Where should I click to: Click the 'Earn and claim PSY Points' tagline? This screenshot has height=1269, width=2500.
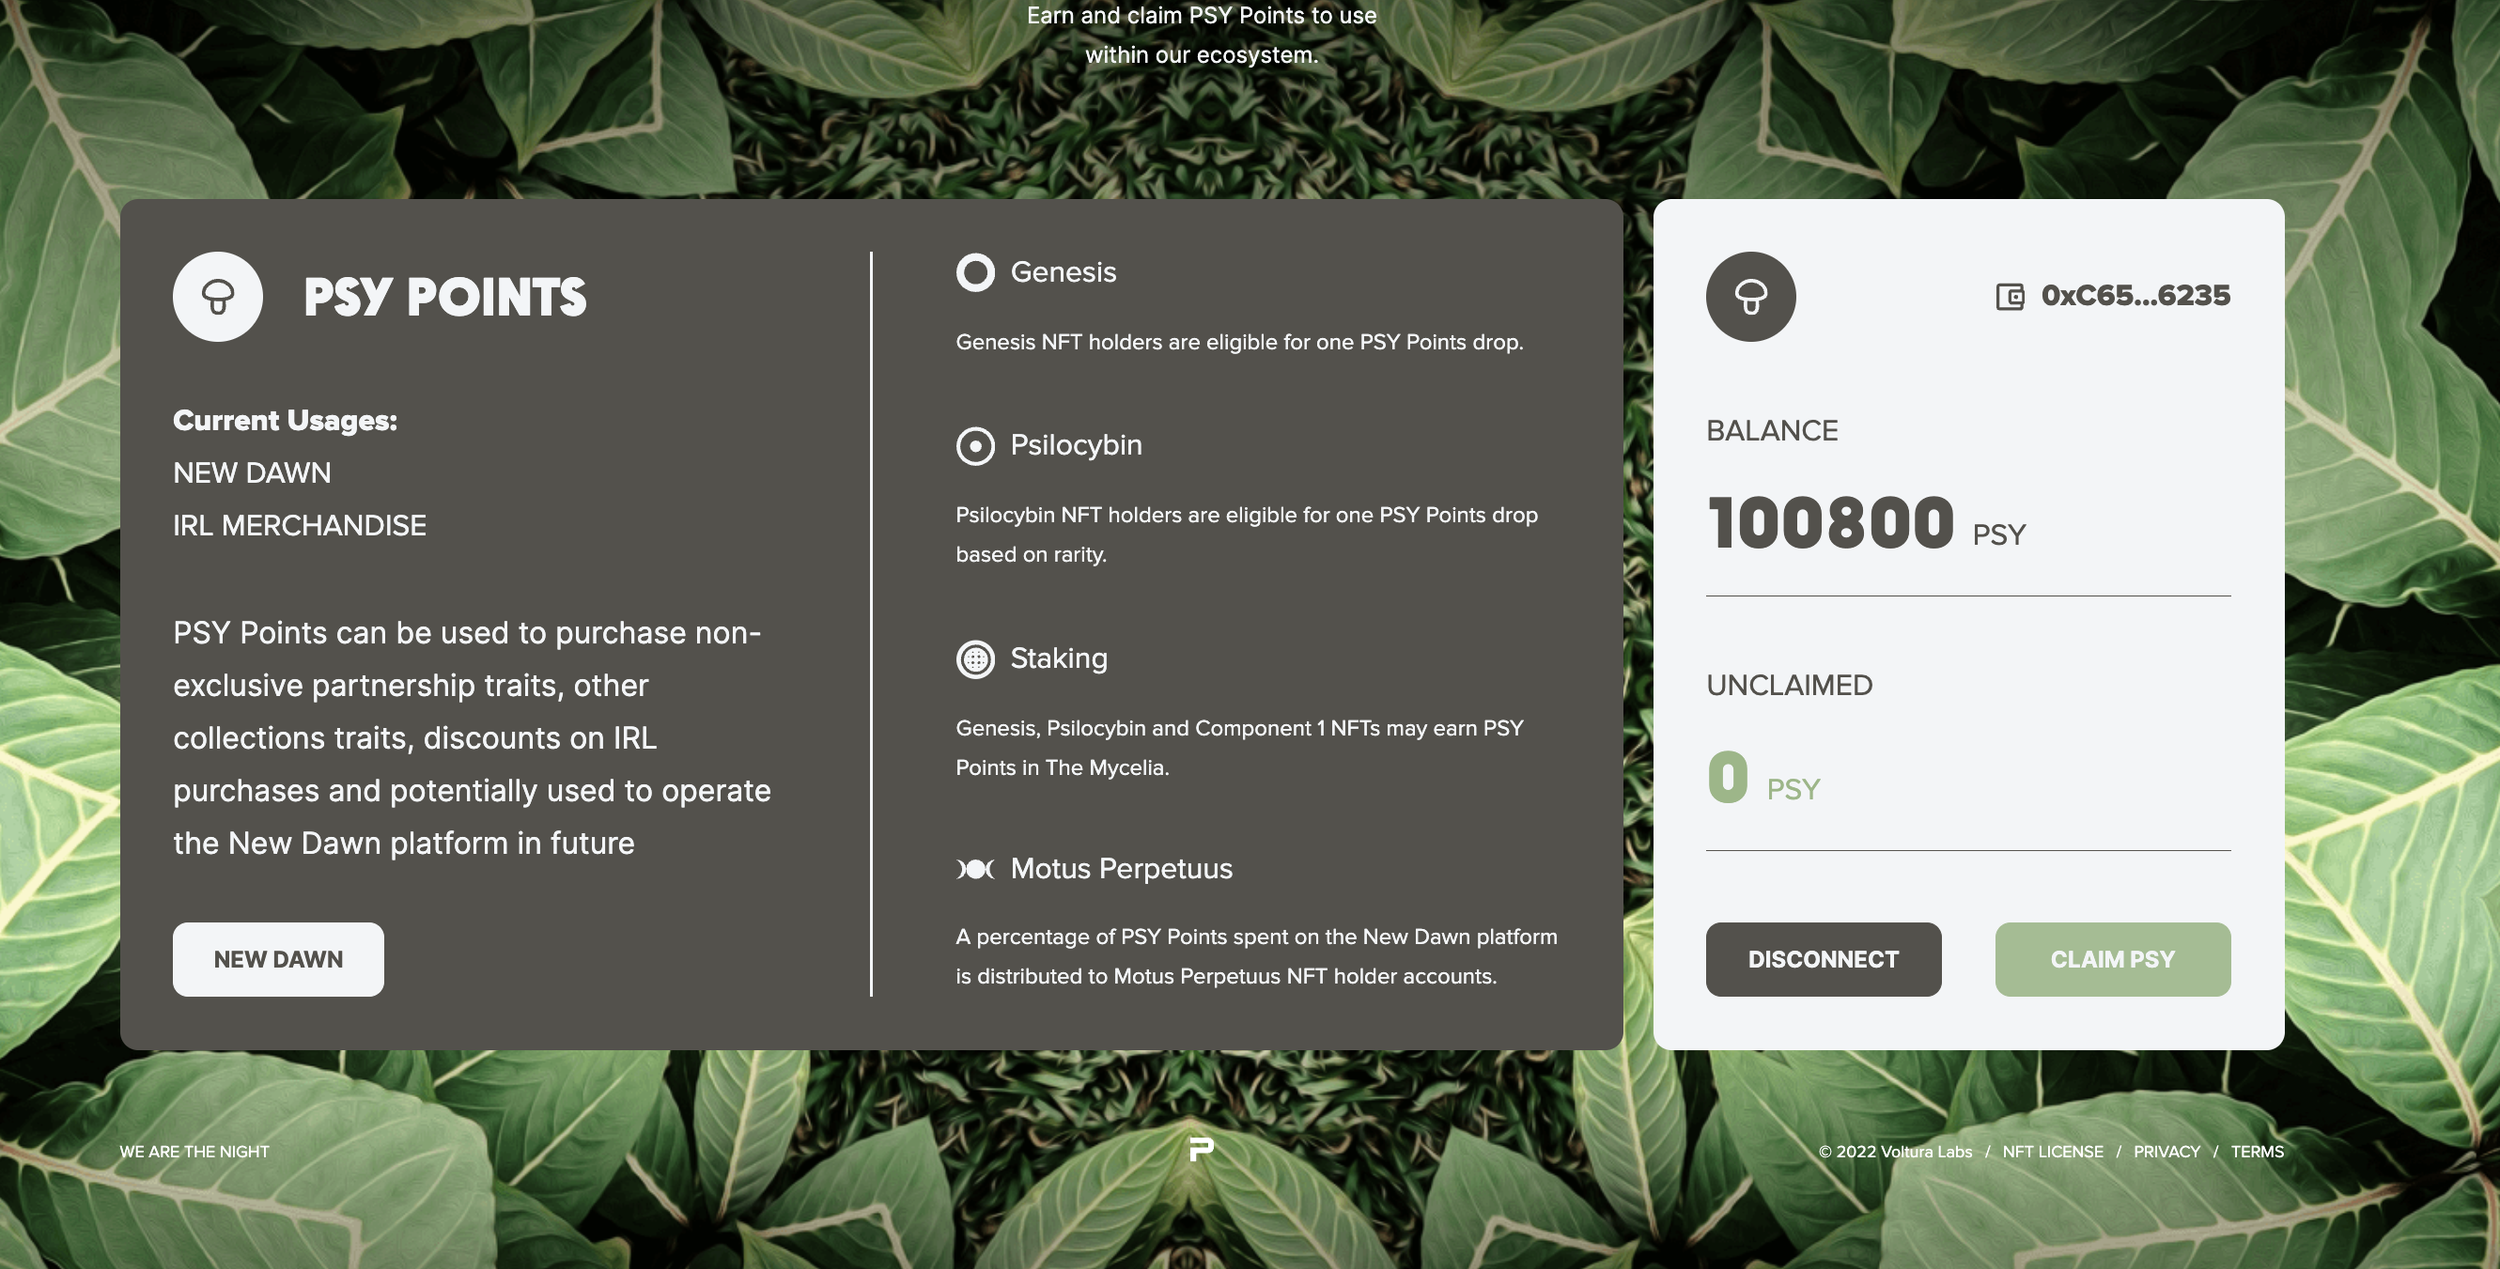[x=1201, y=35]
